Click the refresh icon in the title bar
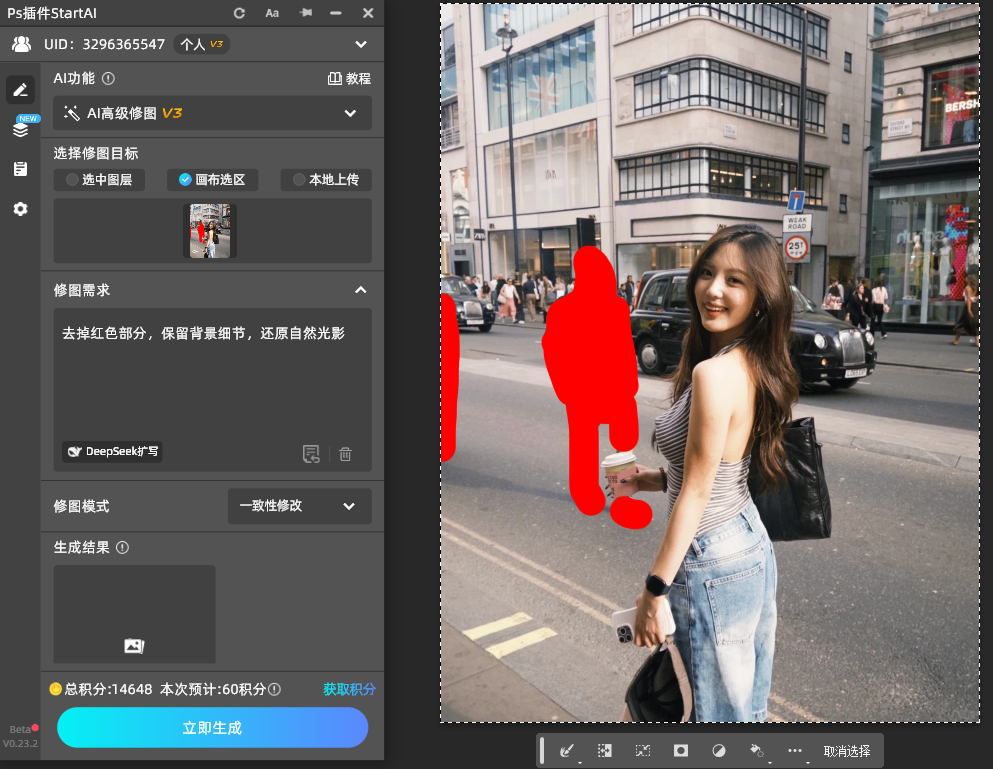Viewport: 993px width, 769px height. [x=240, y=13]
